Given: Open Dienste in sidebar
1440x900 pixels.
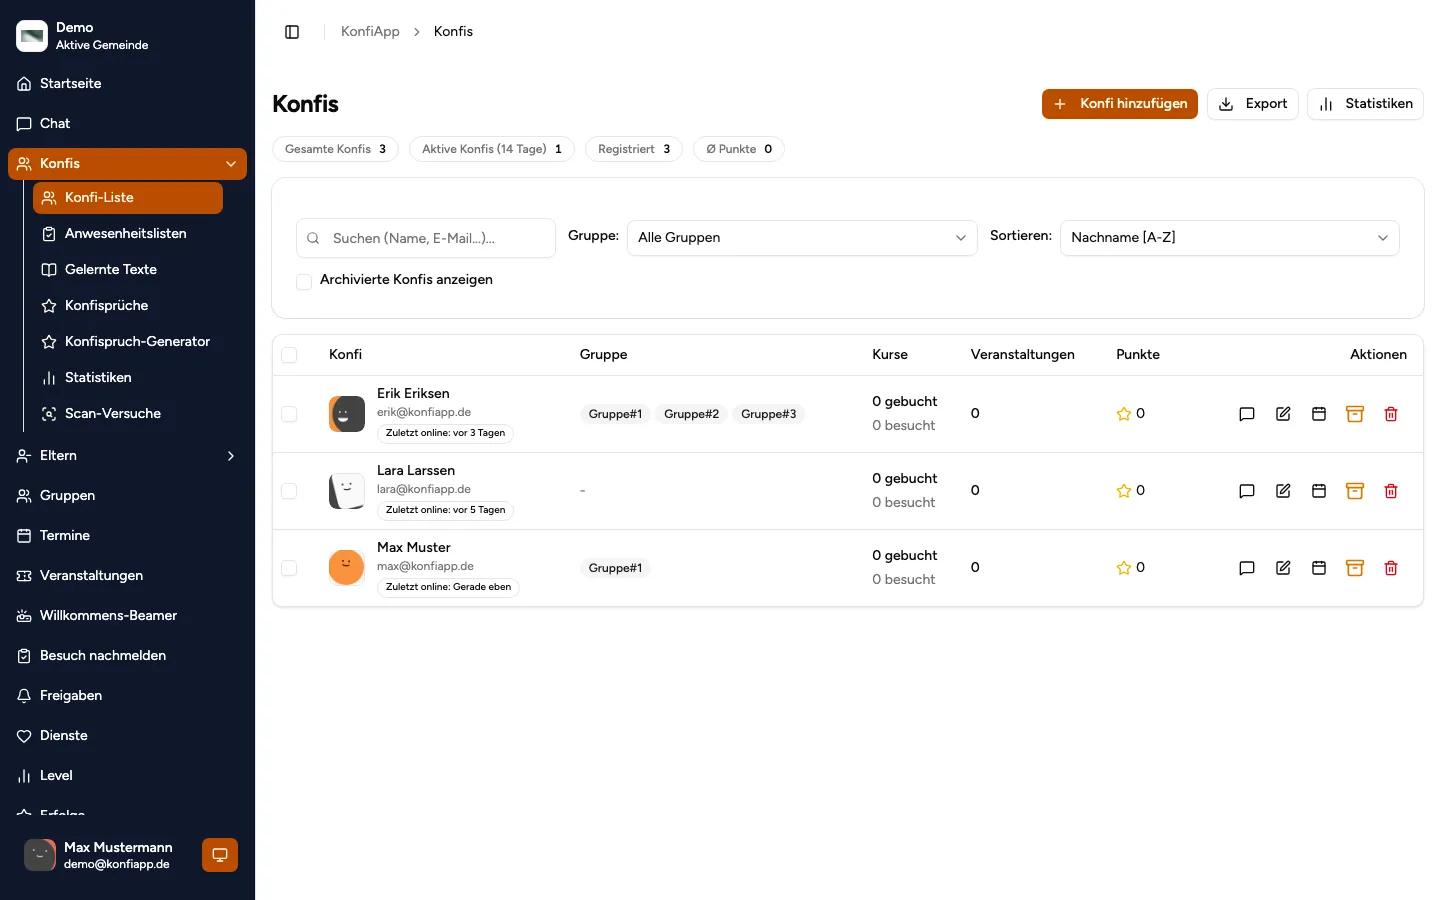Looking at the screenshot, I should point(127,736).
